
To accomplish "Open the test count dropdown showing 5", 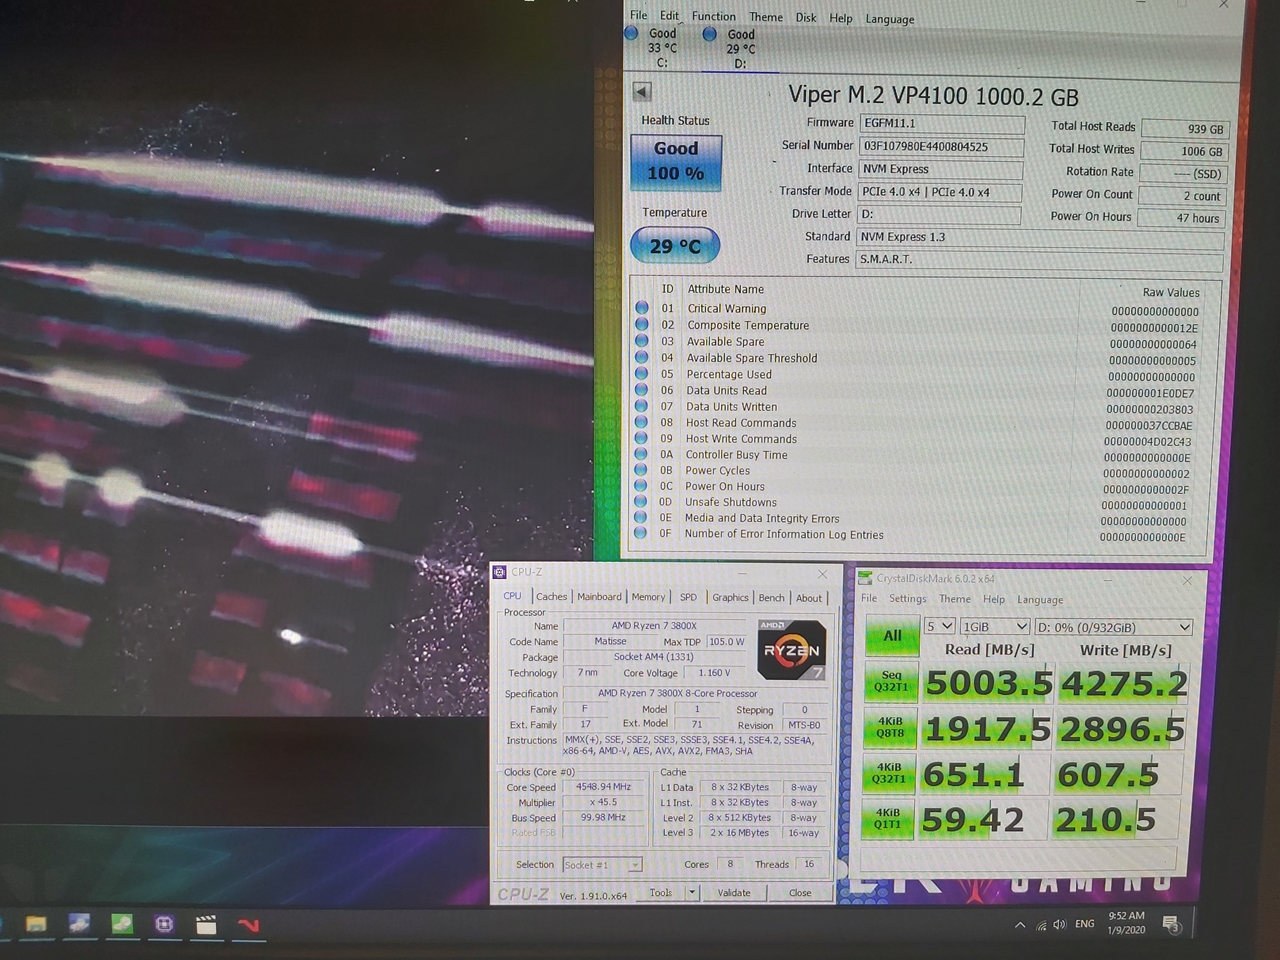I will tap(939, 627).
